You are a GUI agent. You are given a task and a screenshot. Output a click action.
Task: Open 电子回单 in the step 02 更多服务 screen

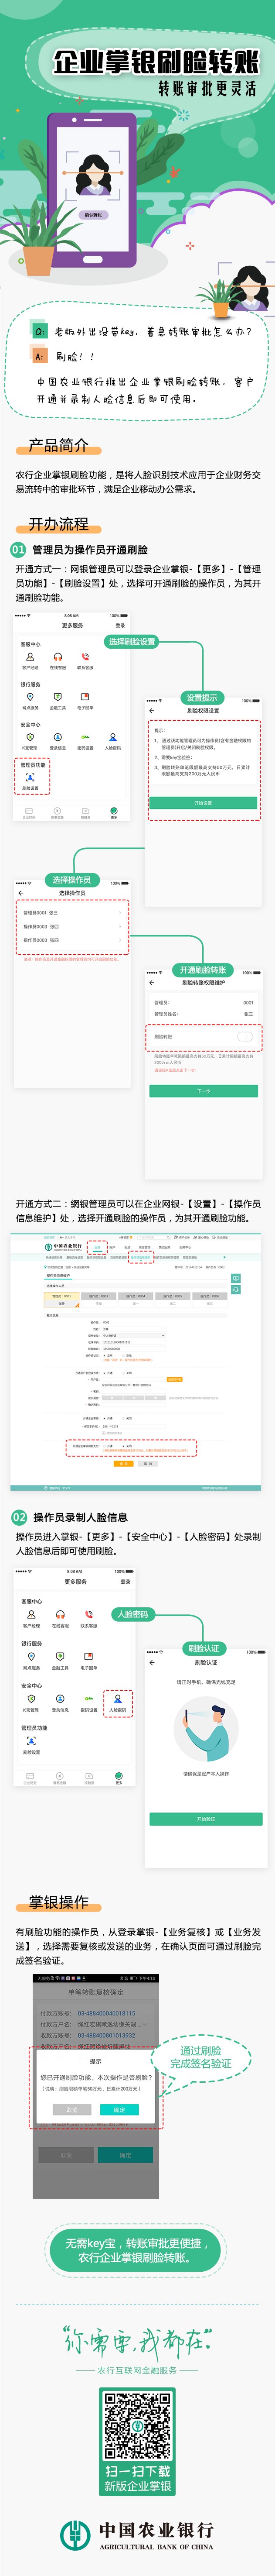click(89, 1661)
